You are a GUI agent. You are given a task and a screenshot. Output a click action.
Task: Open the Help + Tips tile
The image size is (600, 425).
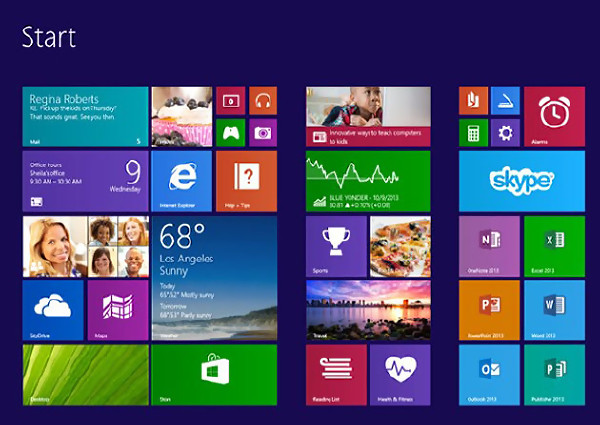tap(246, 181)
